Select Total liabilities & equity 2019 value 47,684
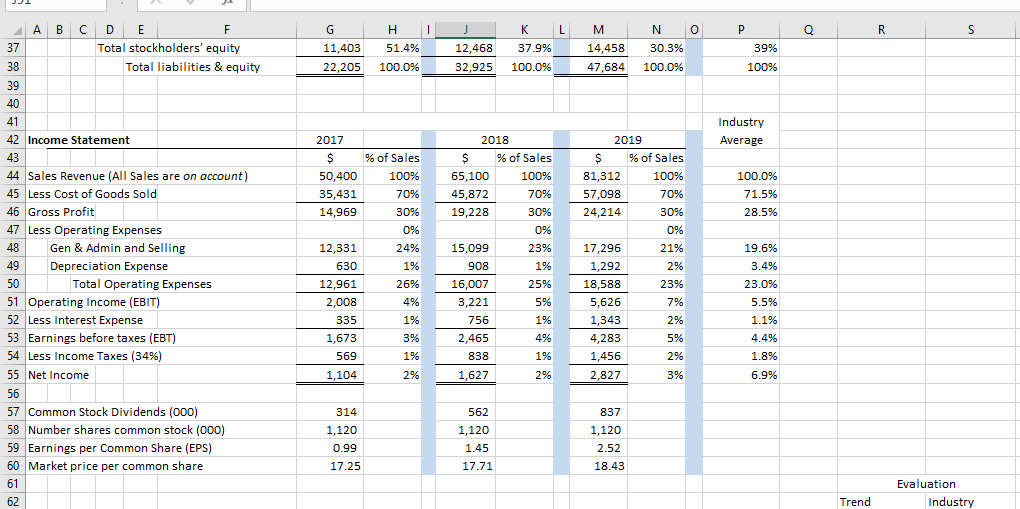 pyautogui.click(x=606, y=66)
